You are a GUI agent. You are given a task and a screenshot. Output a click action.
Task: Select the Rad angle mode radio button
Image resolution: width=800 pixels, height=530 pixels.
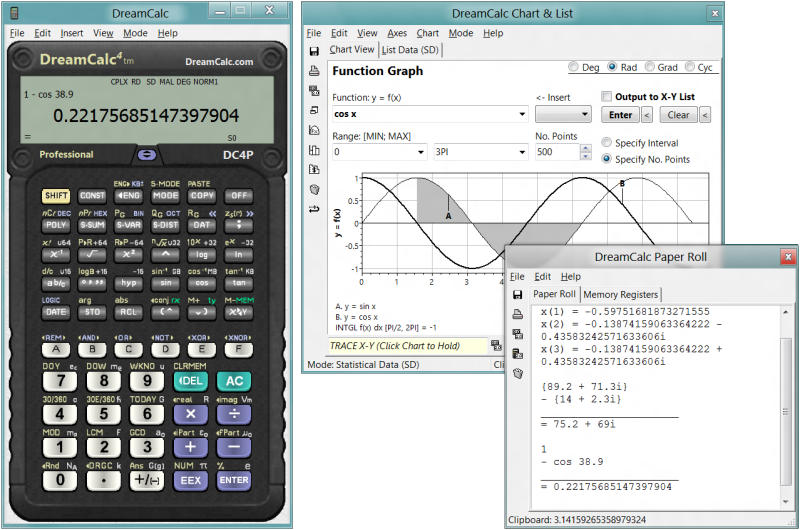click(x=612, y=67)
